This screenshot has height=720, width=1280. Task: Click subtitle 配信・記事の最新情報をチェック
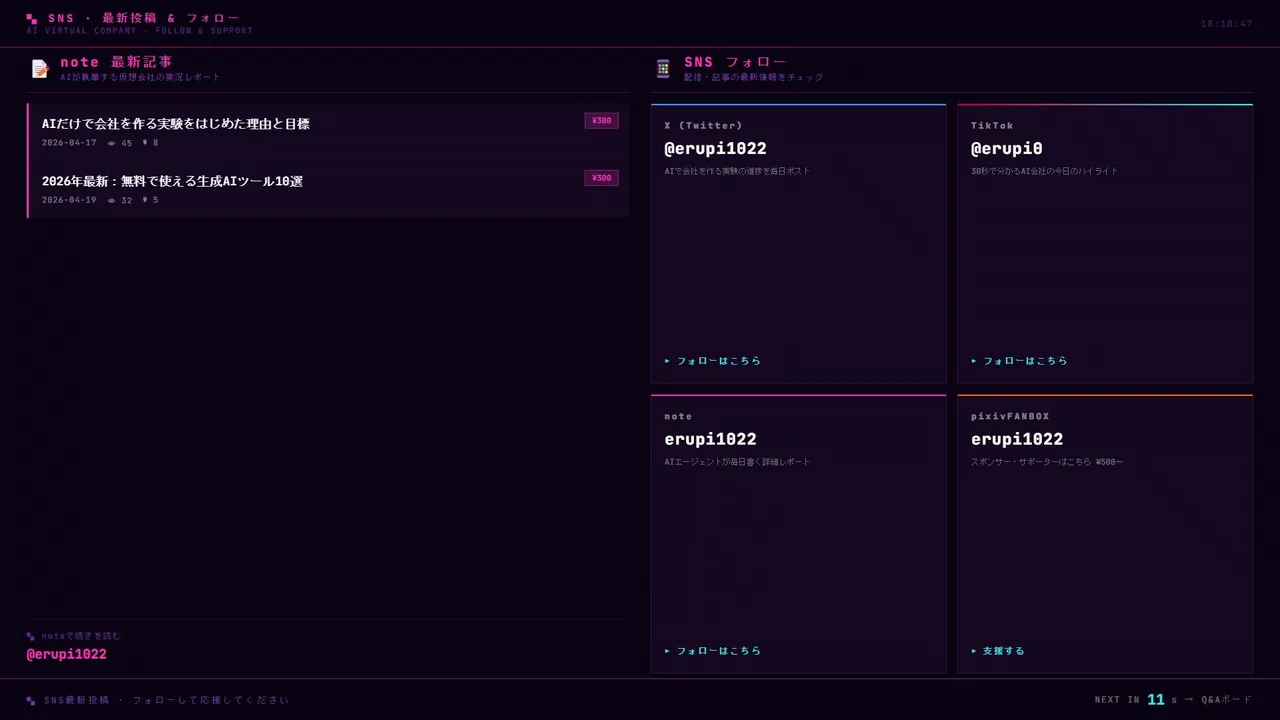point(754,77)
